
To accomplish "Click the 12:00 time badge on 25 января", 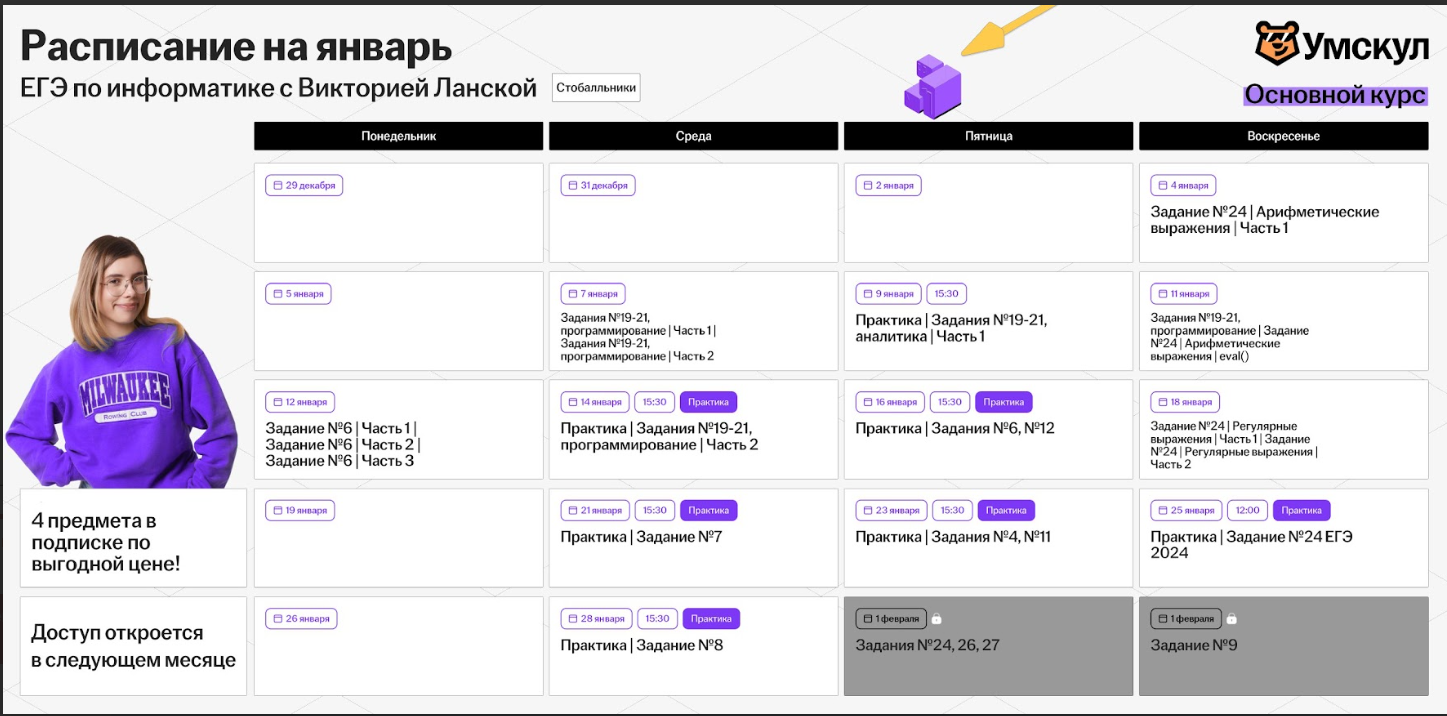I will pyautogui.click(x=1246, y=510).
